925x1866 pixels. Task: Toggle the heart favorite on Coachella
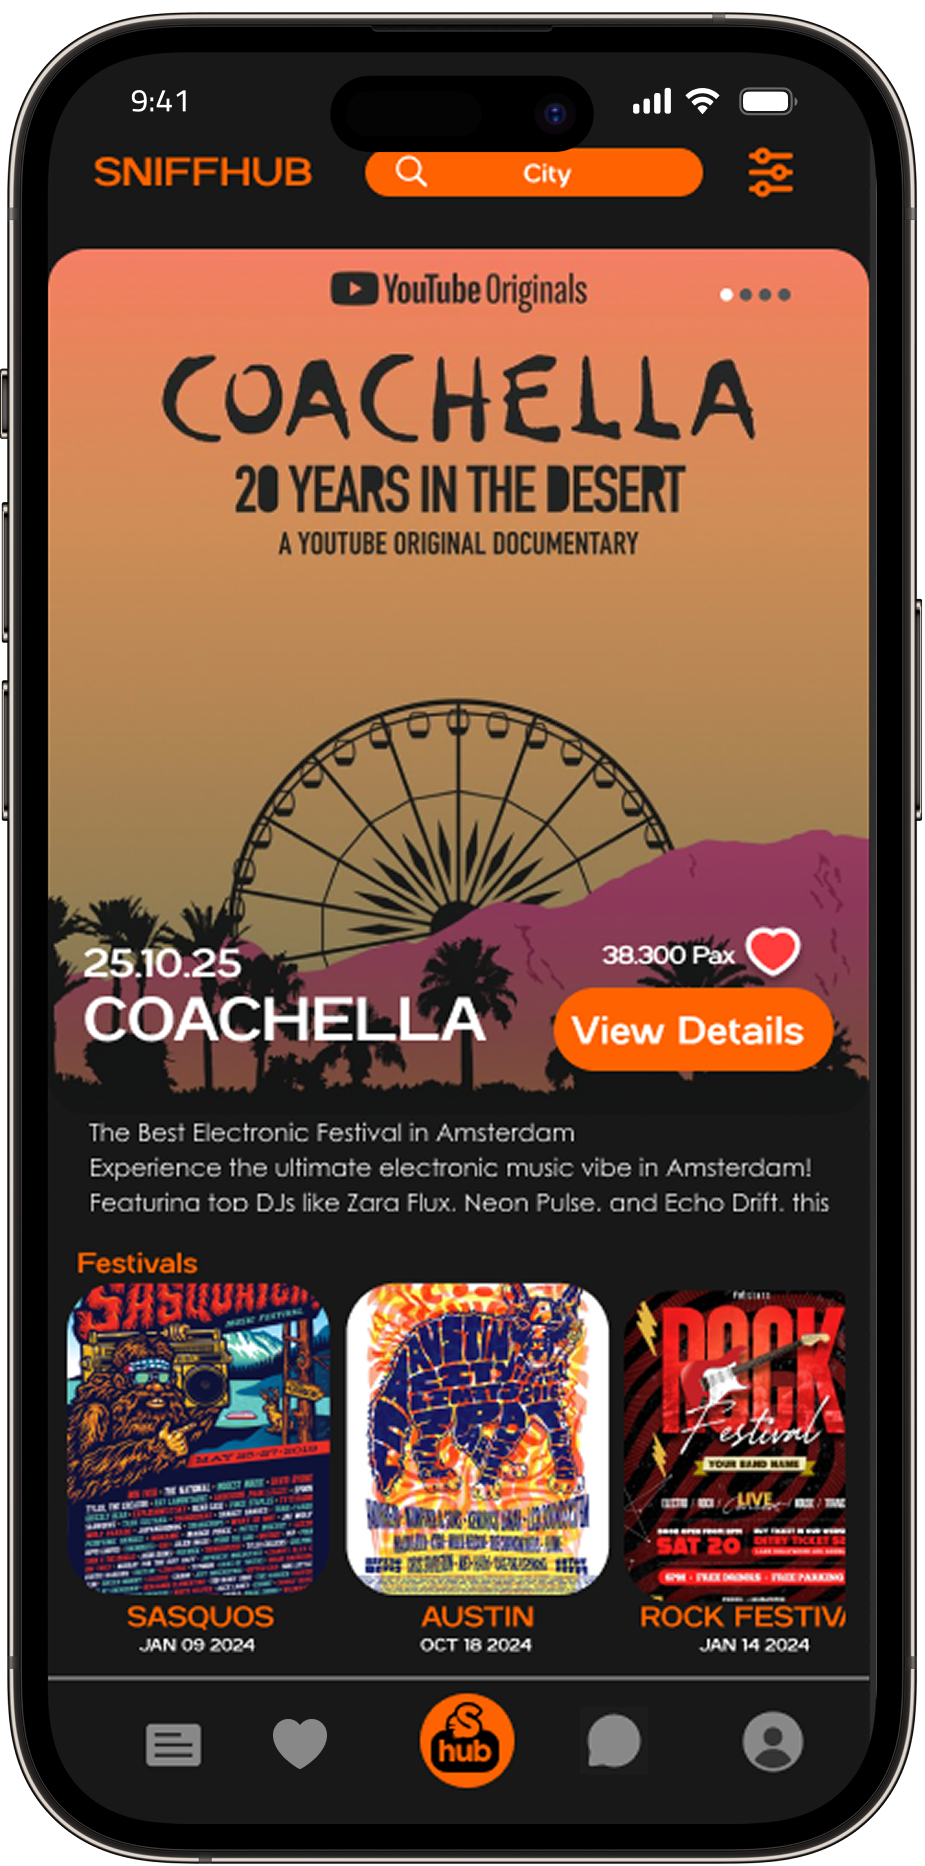tap(773, 951)
